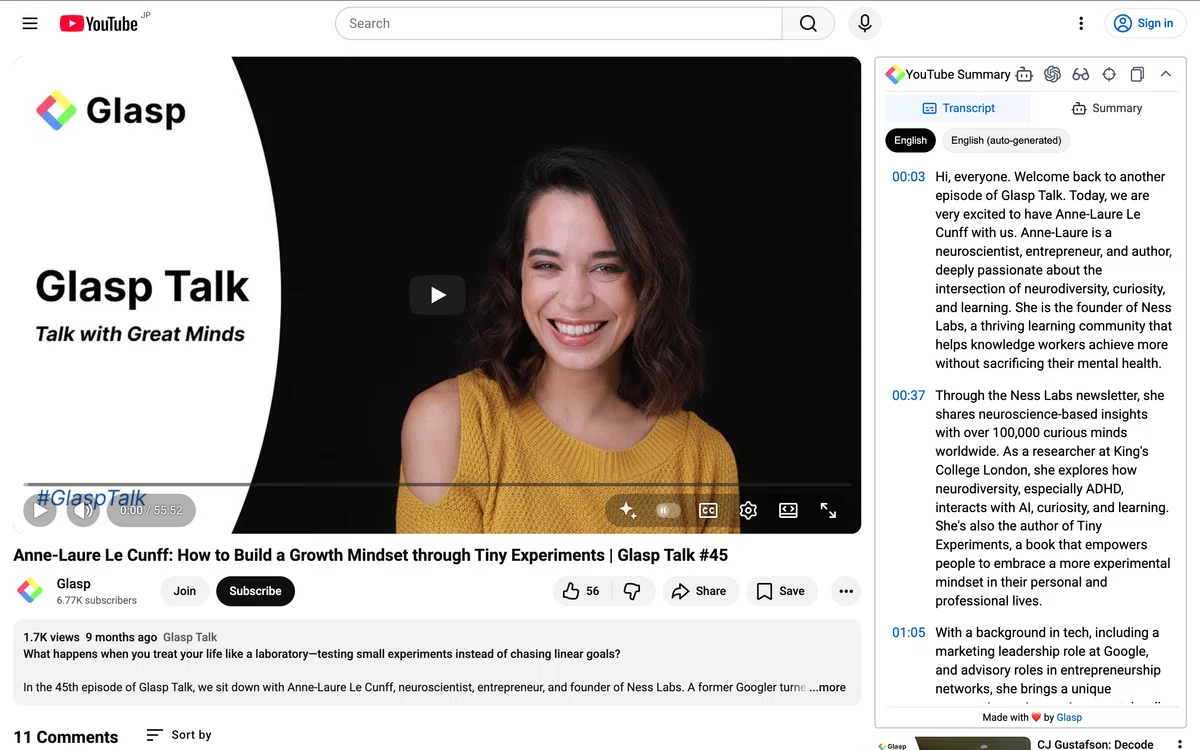Mute the video volume speaker icon
This screenshot has height=750, width=1200.
84,510
